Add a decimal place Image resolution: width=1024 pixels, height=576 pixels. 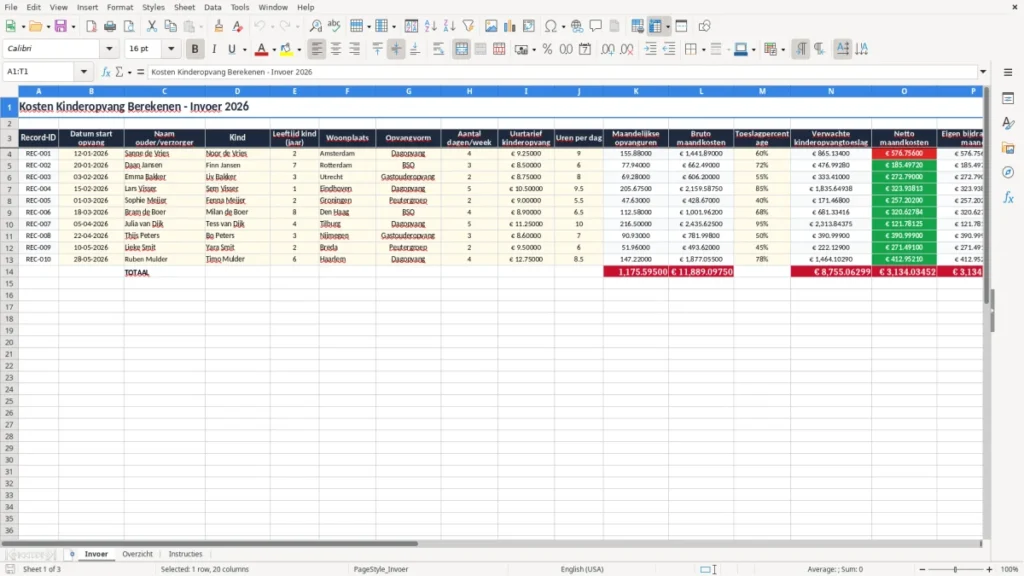click(607, 49)
